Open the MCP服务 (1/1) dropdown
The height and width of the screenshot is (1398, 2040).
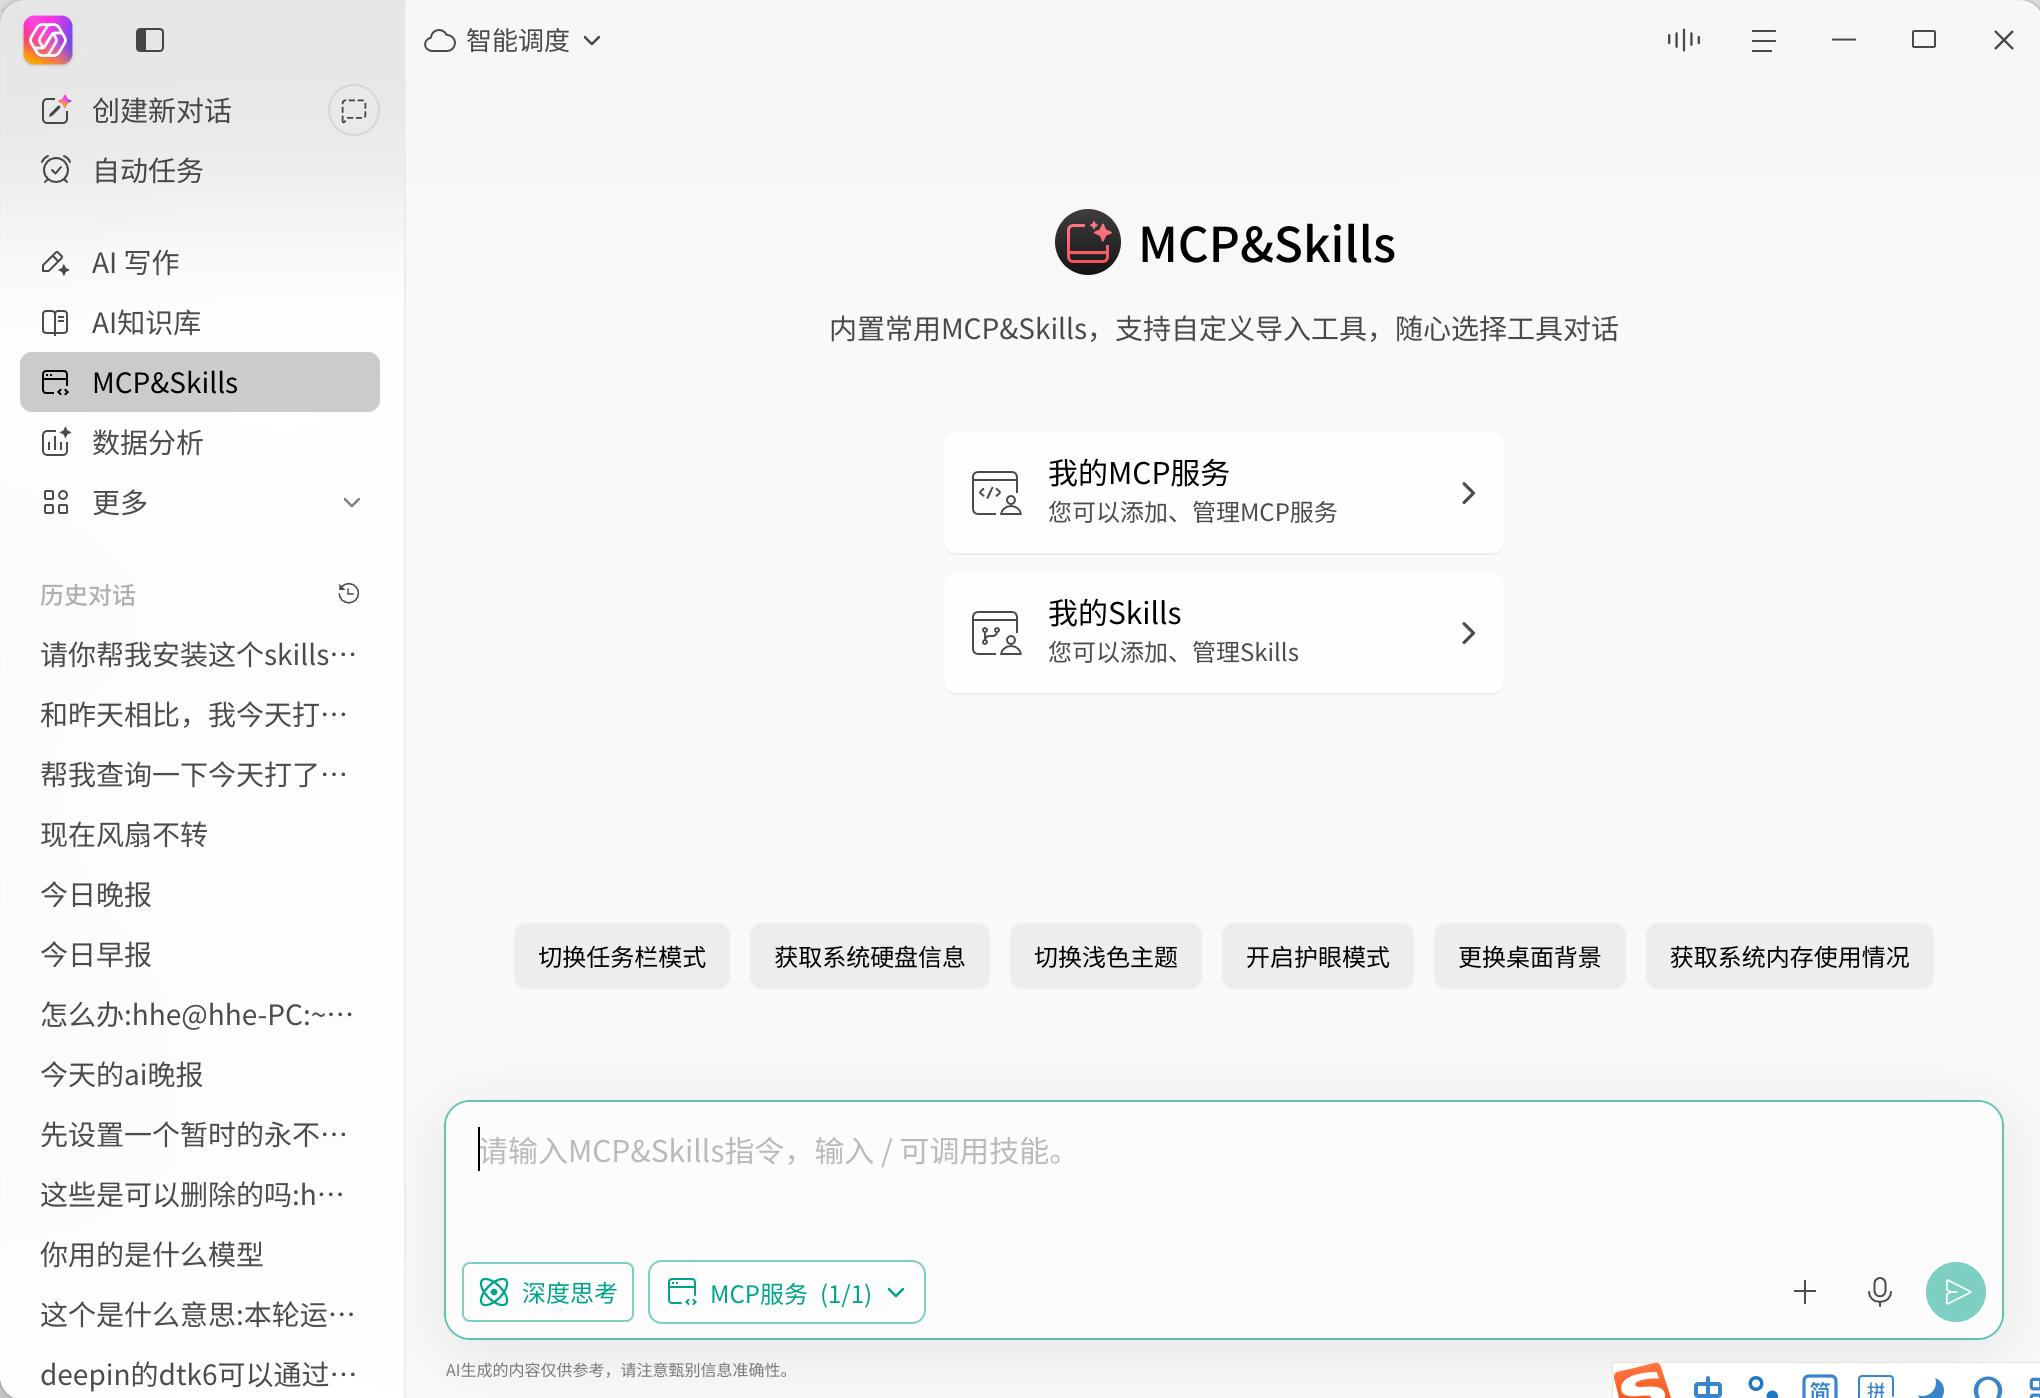[x=787, y=1292]
